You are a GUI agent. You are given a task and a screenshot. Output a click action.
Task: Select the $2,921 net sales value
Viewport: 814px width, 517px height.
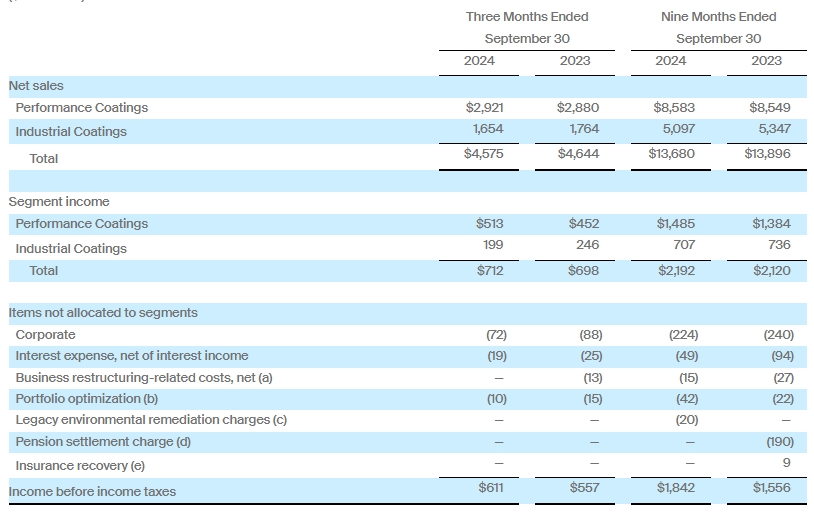pos(484,107)
